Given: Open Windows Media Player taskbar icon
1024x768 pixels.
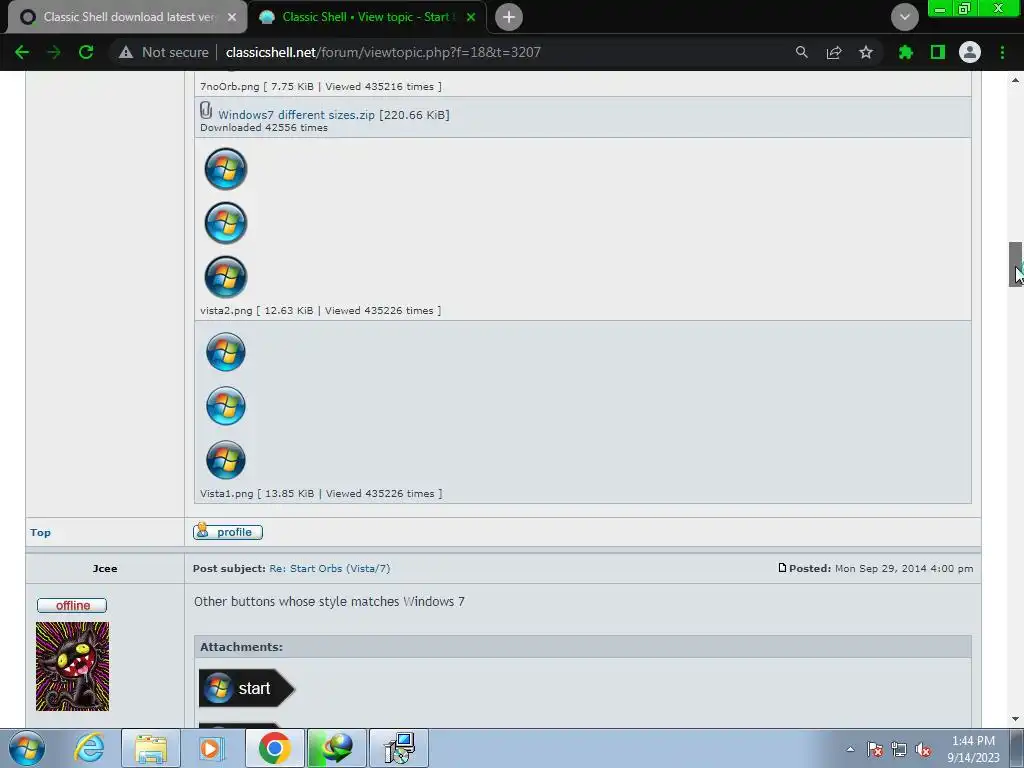Looking at the screenshot, I should 212,748.
